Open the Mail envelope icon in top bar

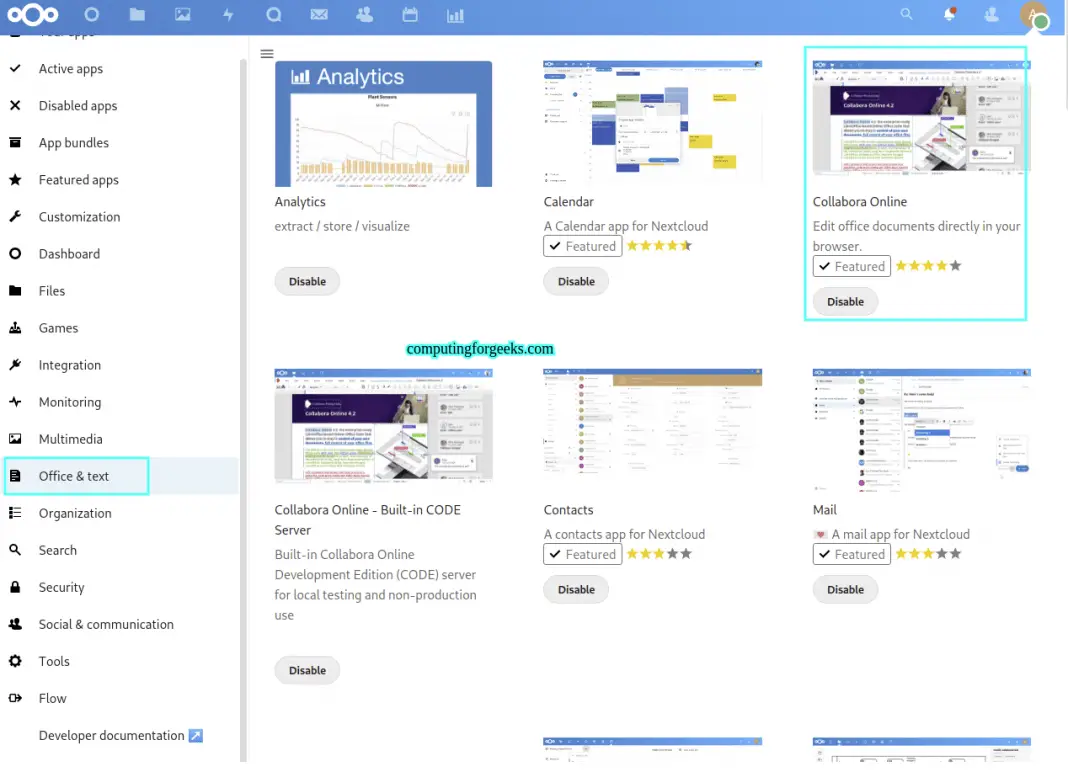pos(319,15)
